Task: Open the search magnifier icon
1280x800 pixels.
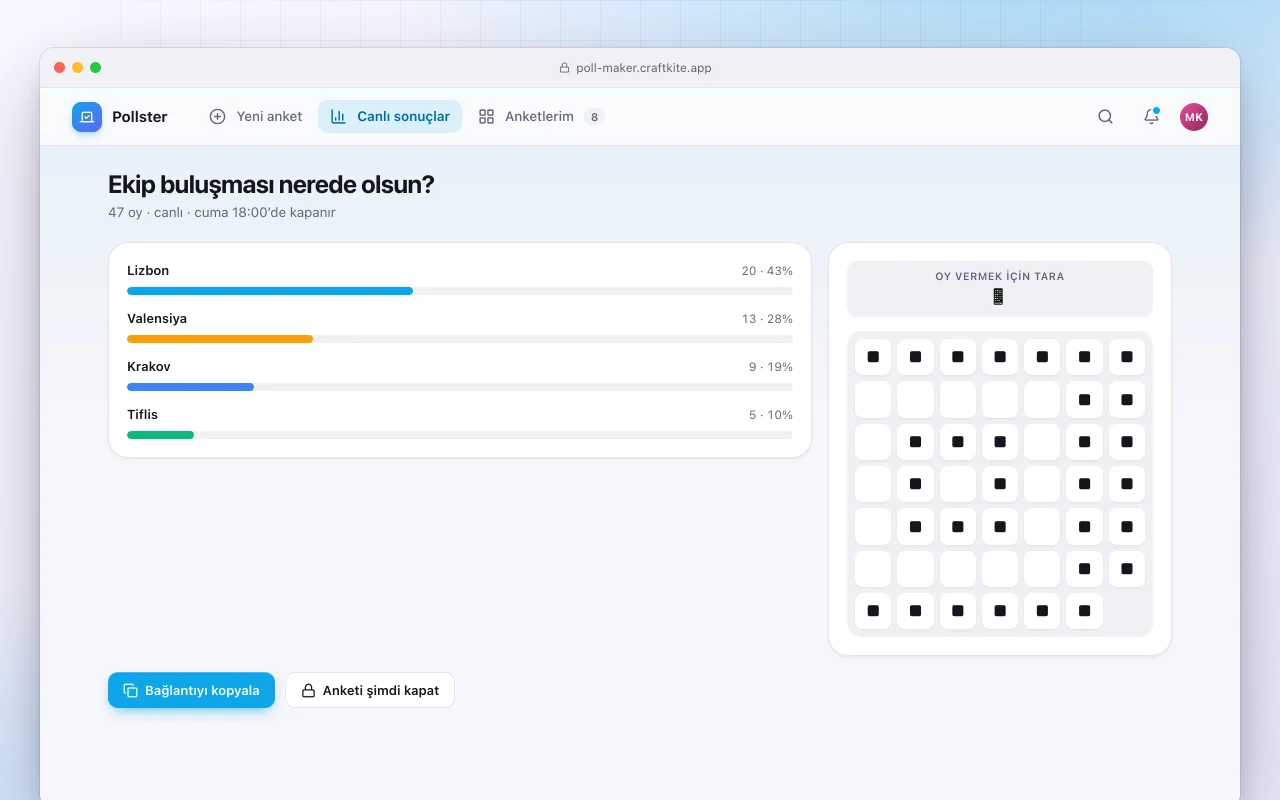Action: pyautogui.click(x=1105, y=117)
